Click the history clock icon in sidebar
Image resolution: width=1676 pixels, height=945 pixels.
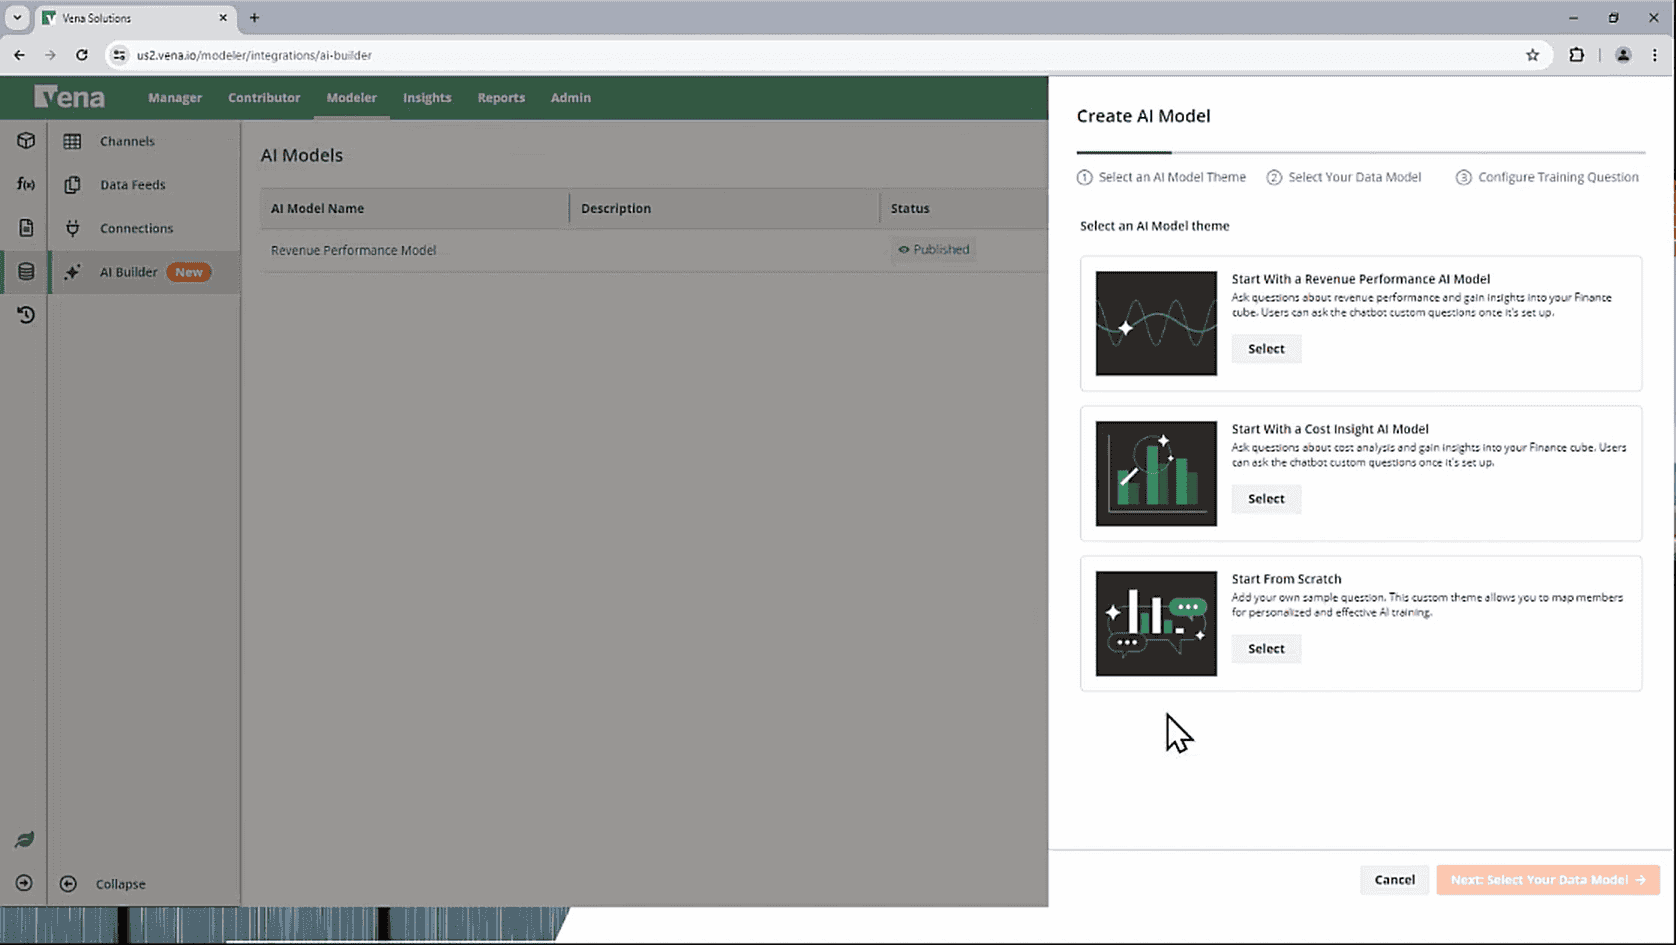click(x=24, y=314)
